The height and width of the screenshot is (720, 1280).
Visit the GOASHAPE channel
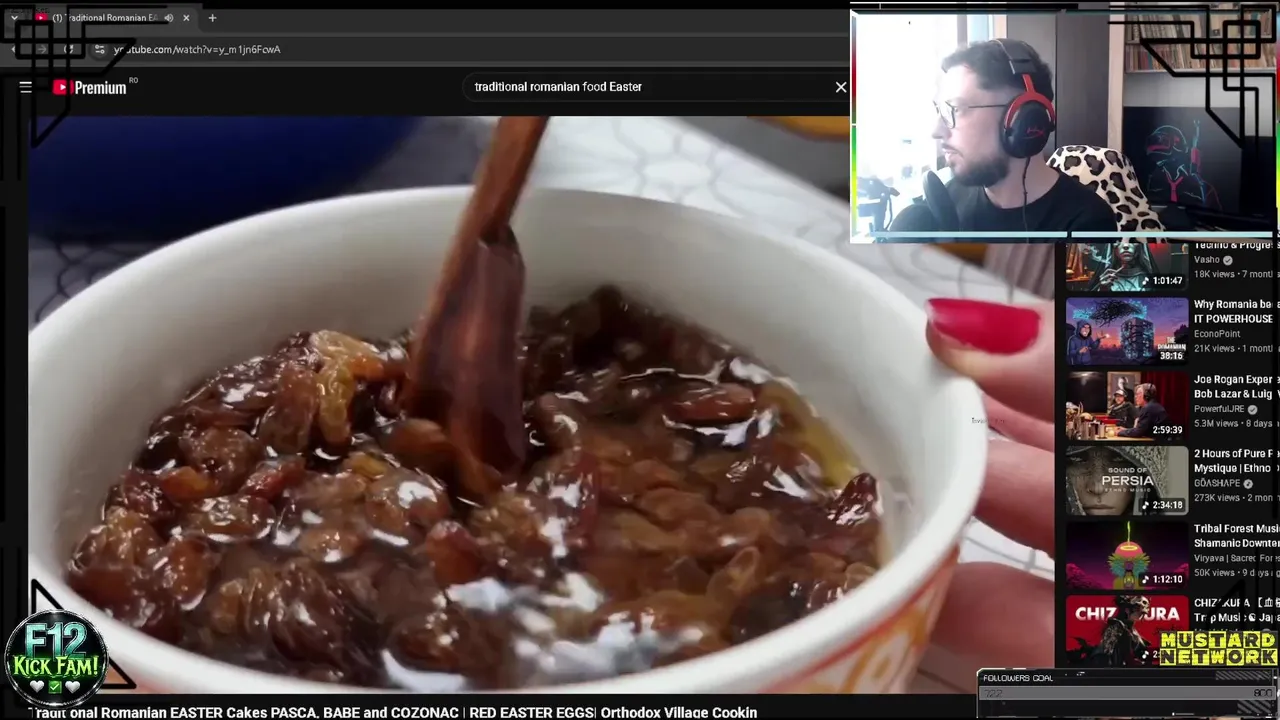(x=1217, y=483)
